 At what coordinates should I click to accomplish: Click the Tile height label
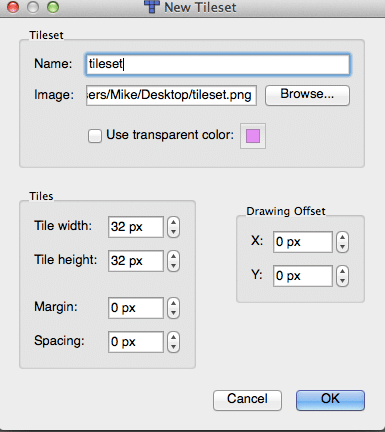66,259
